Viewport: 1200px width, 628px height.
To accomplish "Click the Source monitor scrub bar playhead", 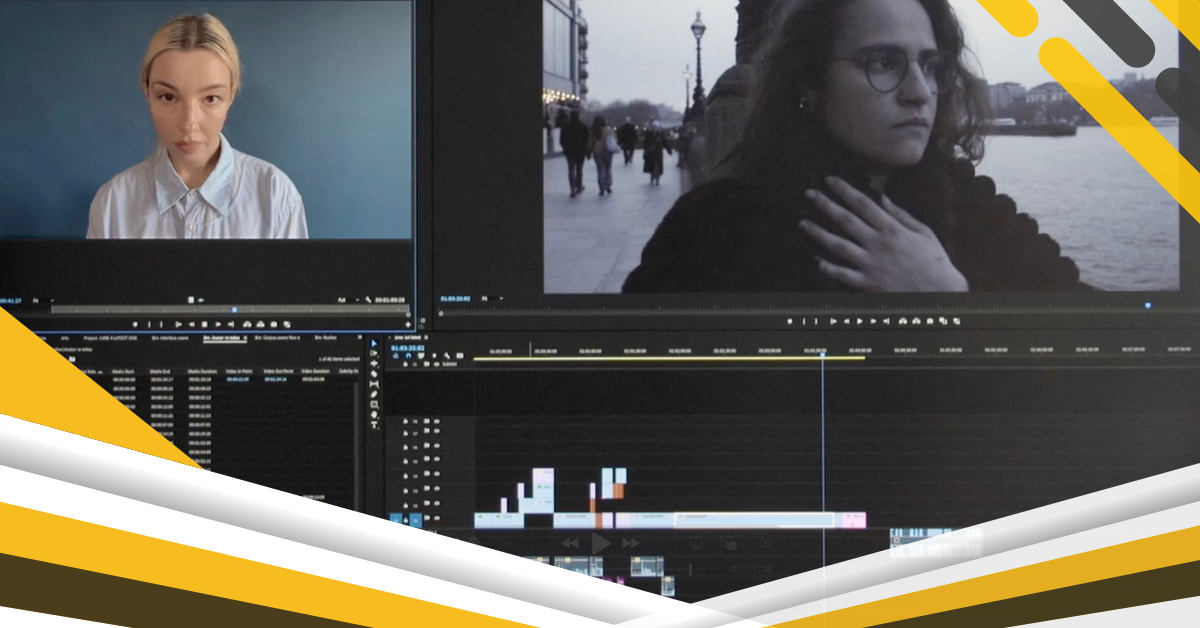I will click(x=234, y=310).
